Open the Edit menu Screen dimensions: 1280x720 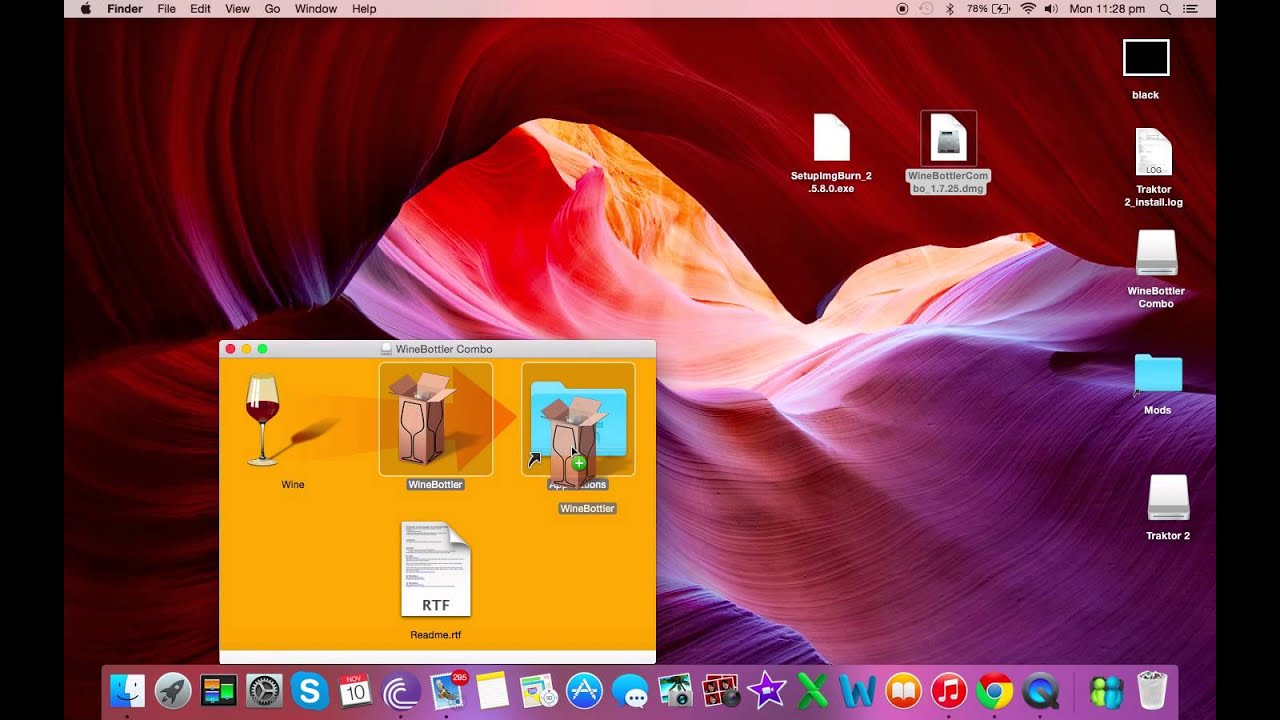pyautogui.click(x=200, y=9)
